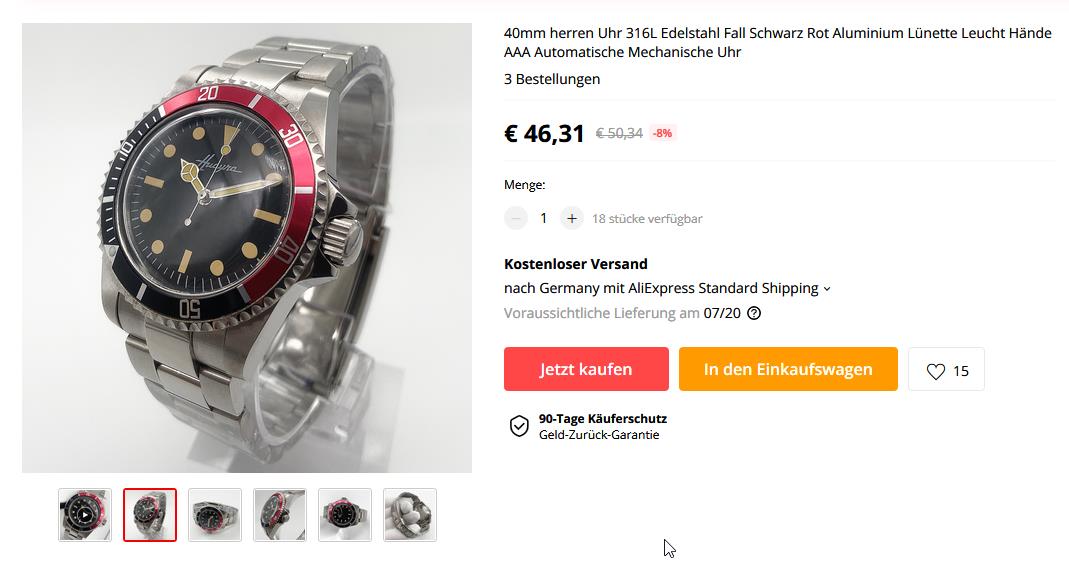Click the '3 Bestellungen' orders text
This screenshot has height=570, width=1069.
(552, 79)
